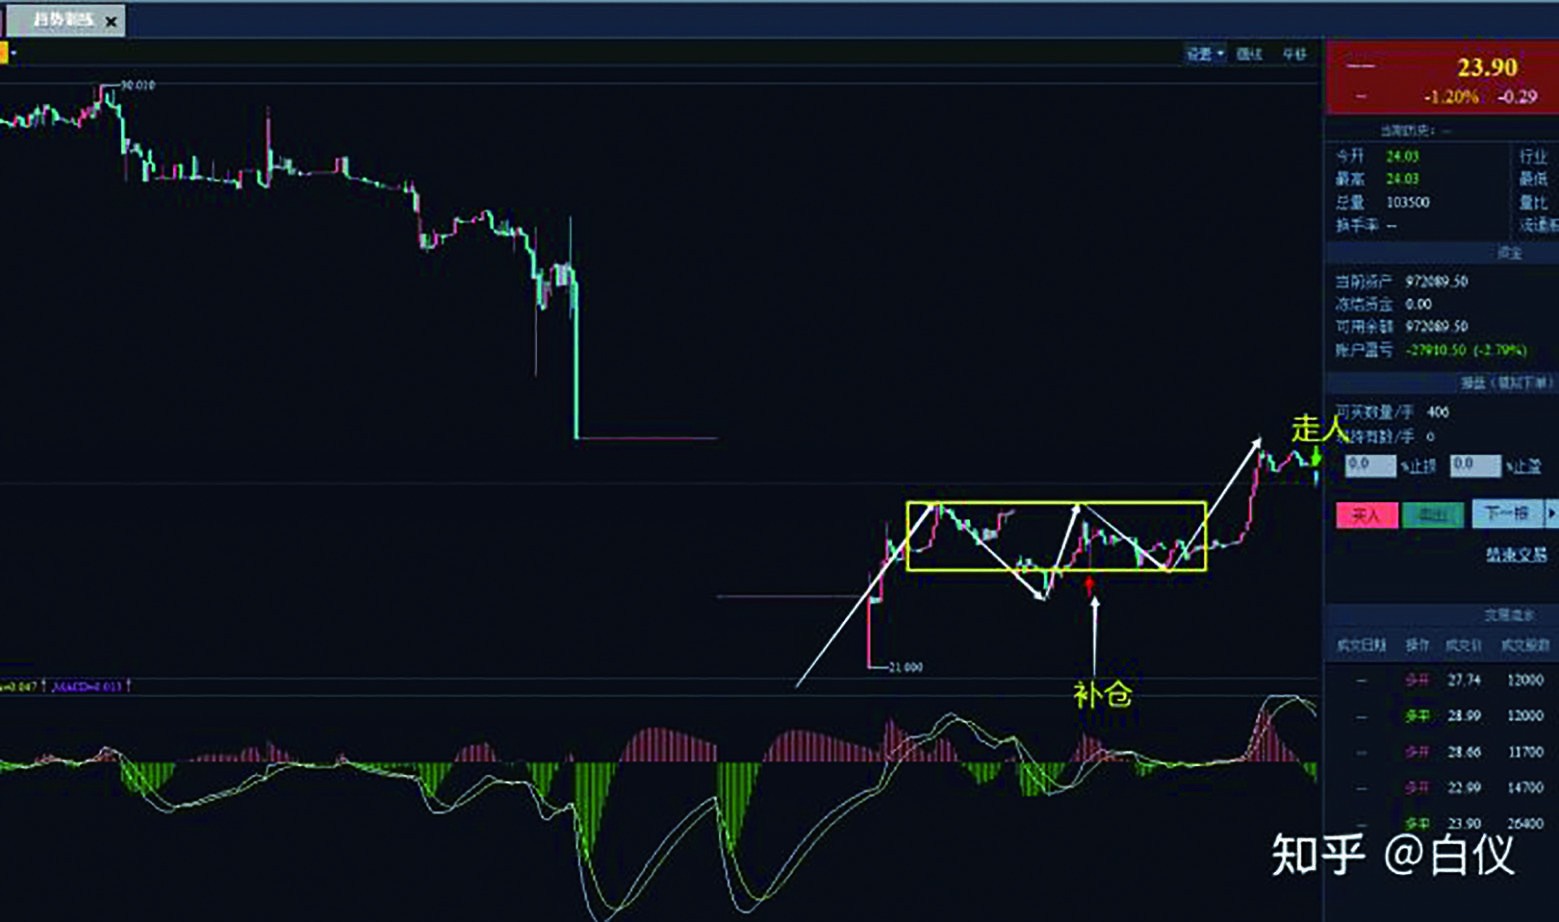Image resolution: width=1559 pixels, height=922 pixels.
Task: Click the 30.010 high price marker
Action: 137,86
